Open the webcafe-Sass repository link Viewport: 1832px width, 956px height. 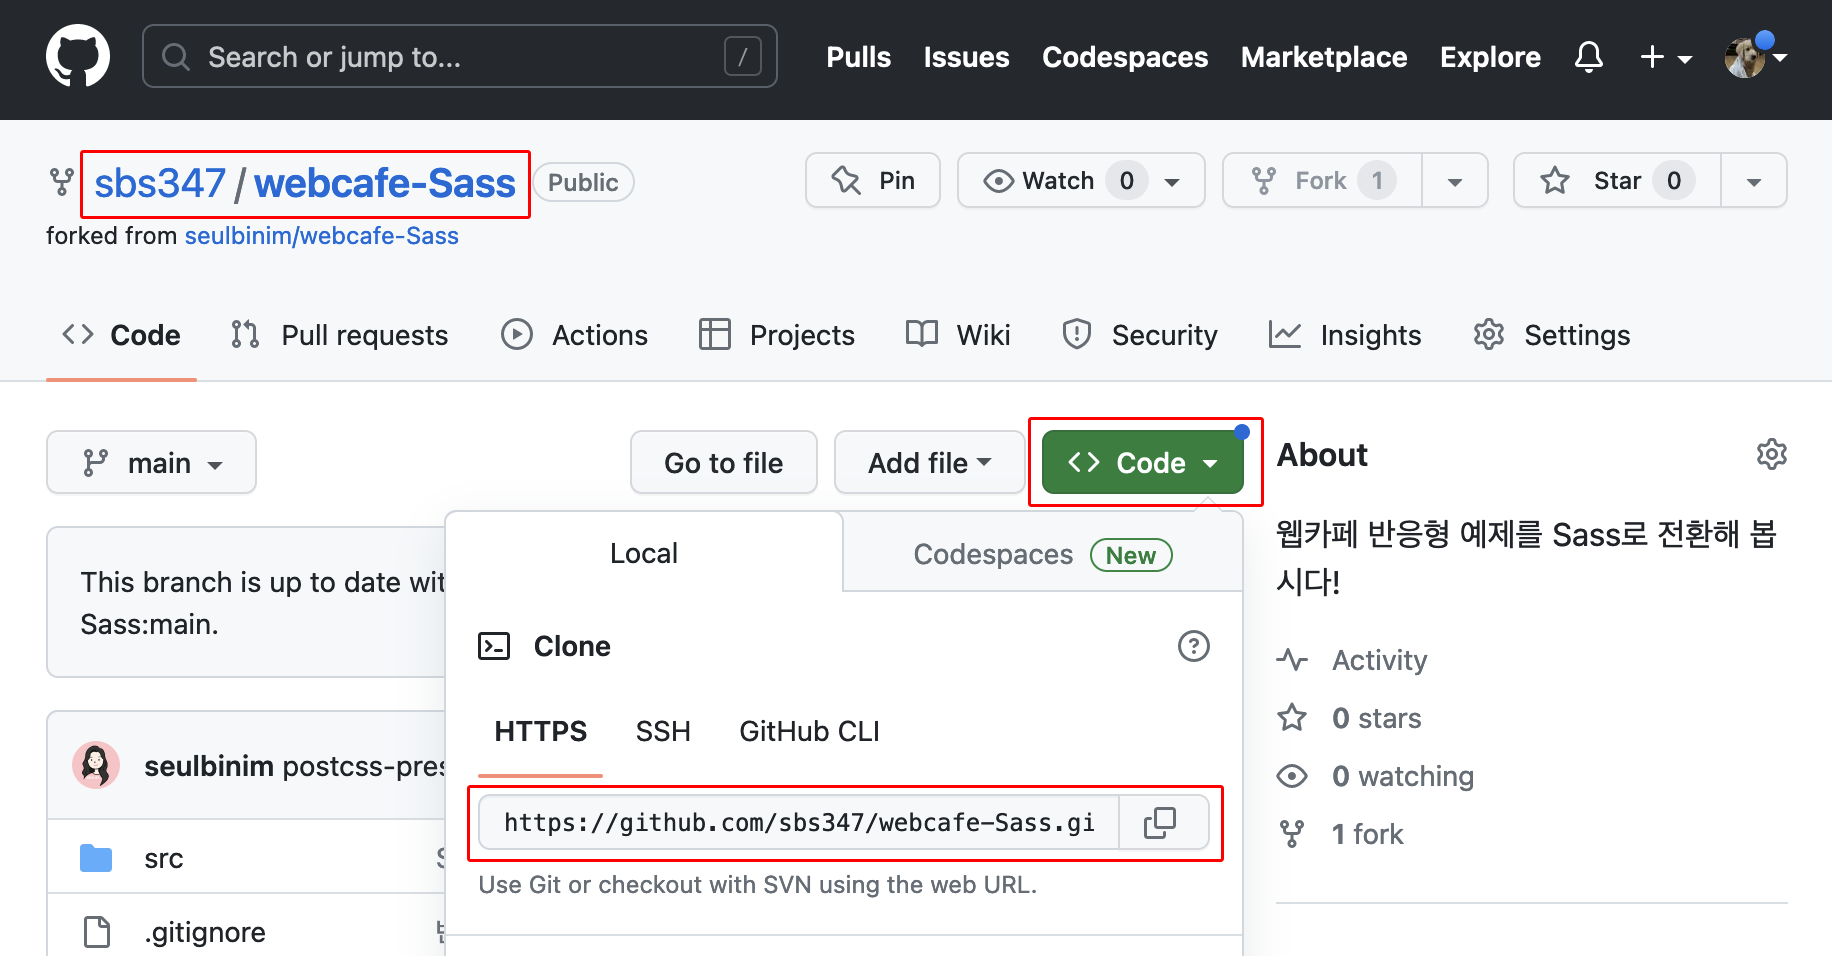coord(385,183)
